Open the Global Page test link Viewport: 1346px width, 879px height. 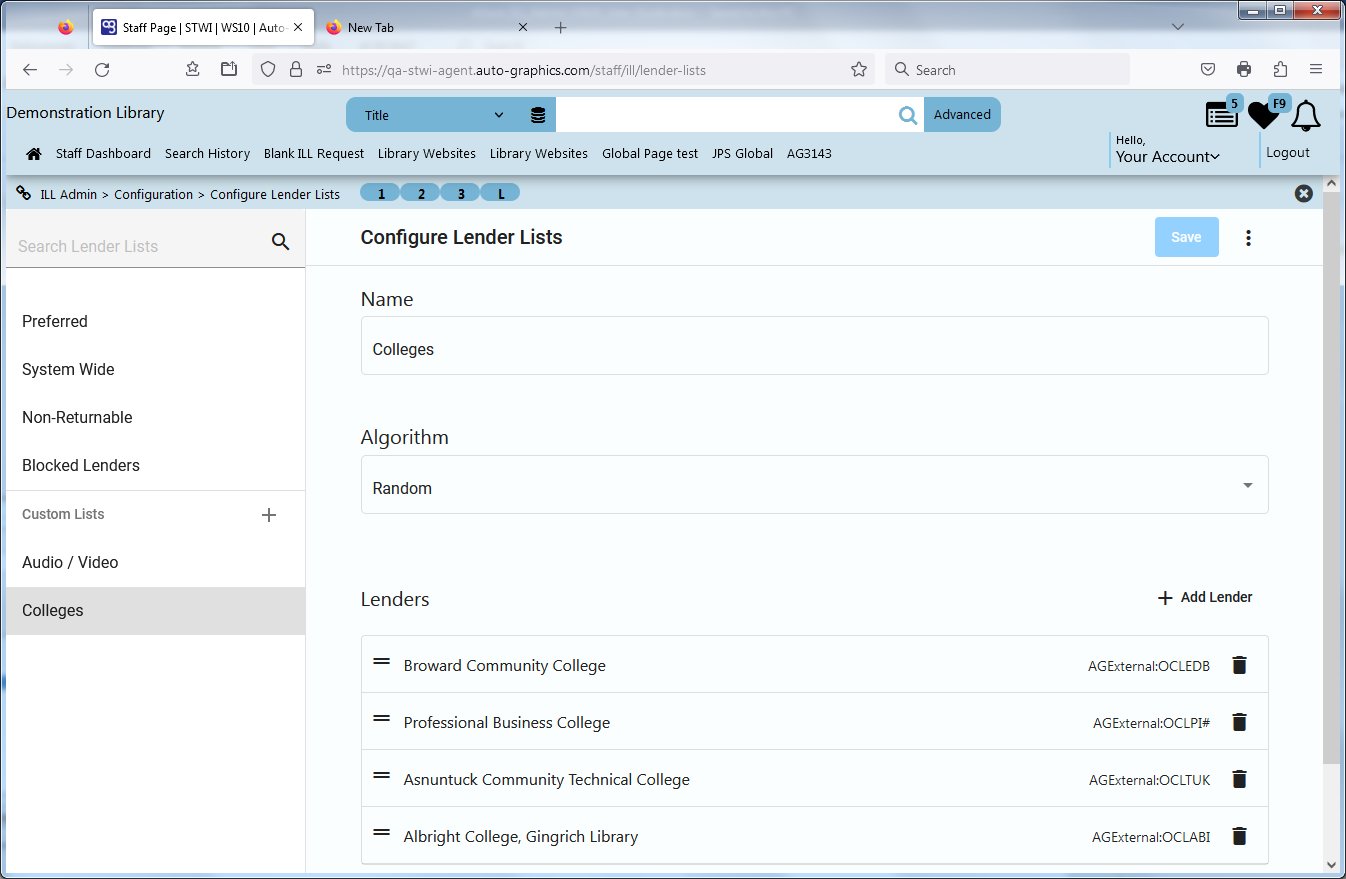click(x=650, y=153)
